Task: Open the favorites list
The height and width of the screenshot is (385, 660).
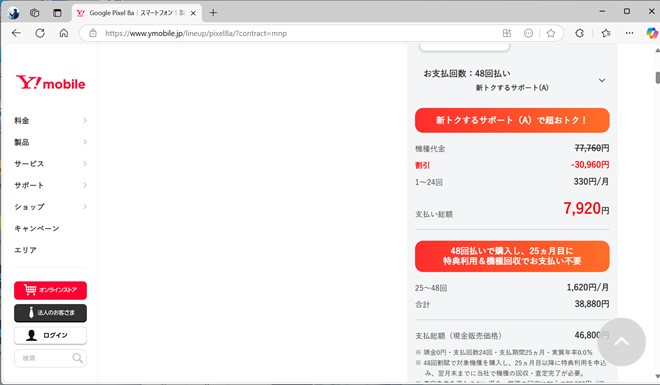Action: [x=606, y=33]
